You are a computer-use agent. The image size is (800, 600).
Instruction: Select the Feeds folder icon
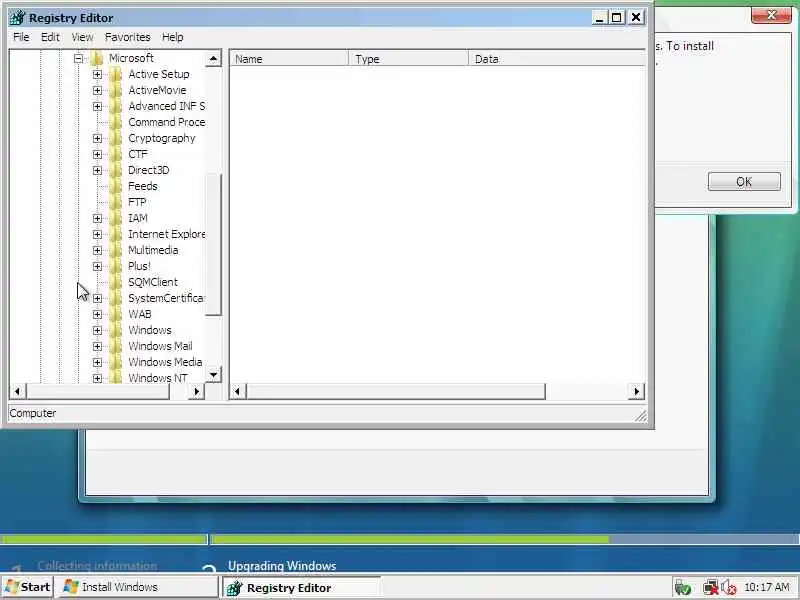(116, 186)
